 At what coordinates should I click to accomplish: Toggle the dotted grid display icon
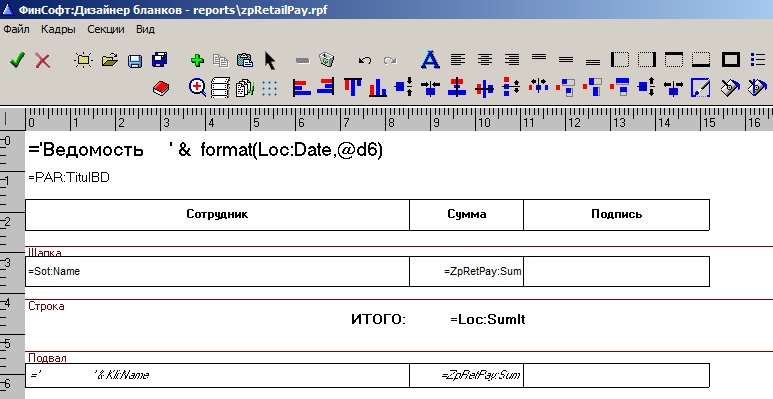(x=270, y=88)
